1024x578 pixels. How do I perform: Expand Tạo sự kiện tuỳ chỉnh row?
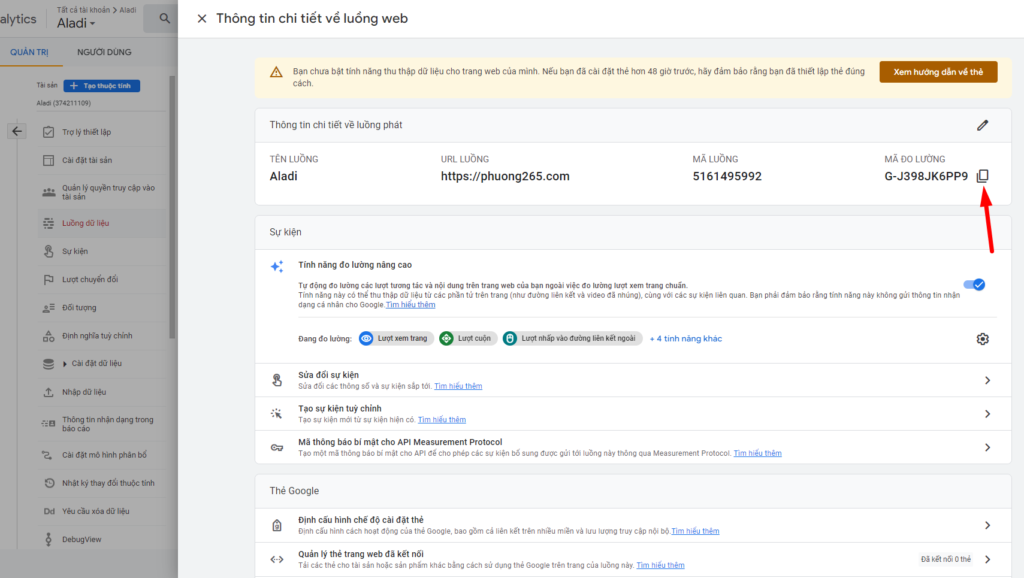[x=986, y=414]
